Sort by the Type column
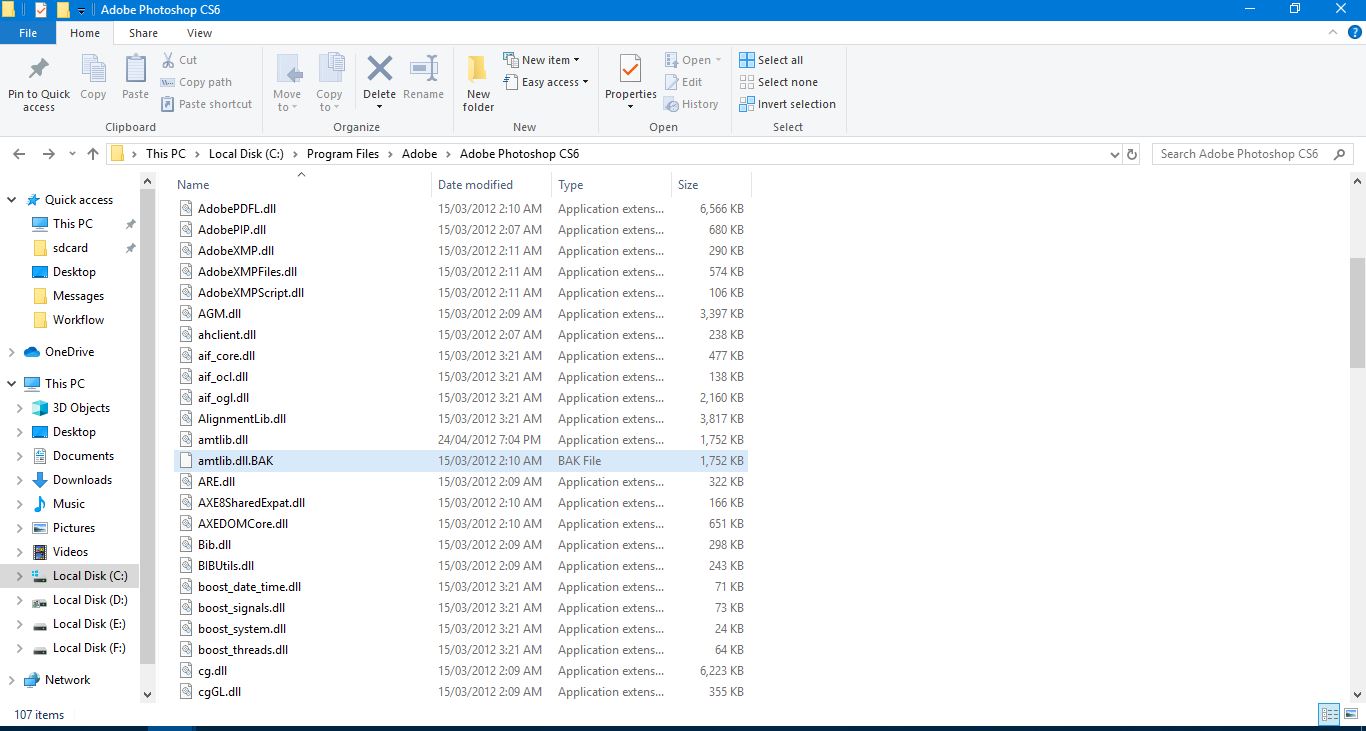 point(611,185)
